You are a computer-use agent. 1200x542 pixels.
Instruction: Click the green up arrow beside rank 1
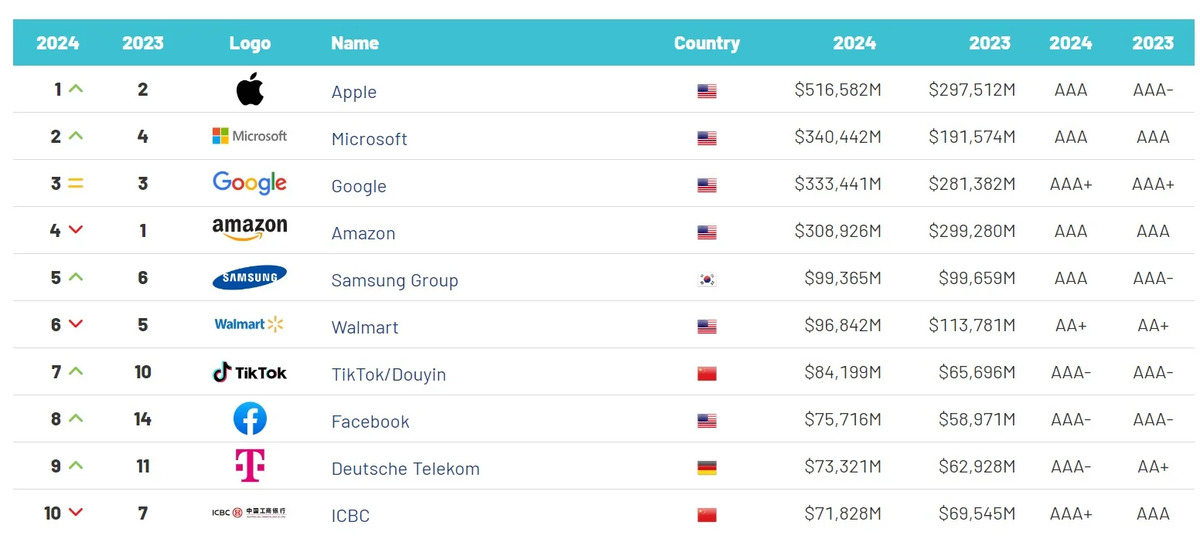[x=76, y=89]
